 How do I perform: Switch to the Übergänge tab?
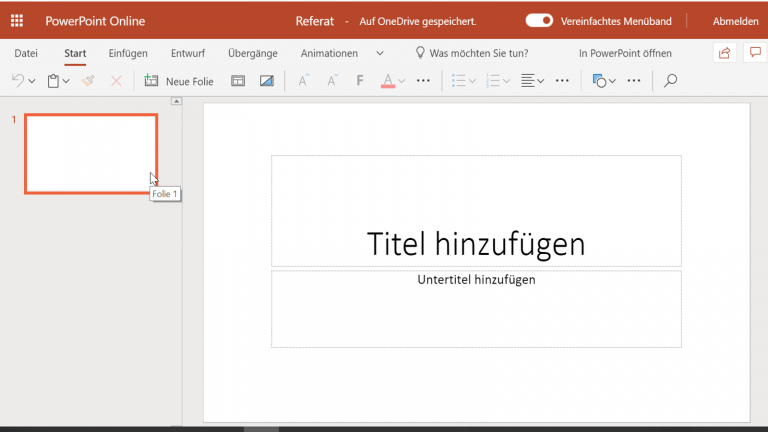tap(252, 53)
